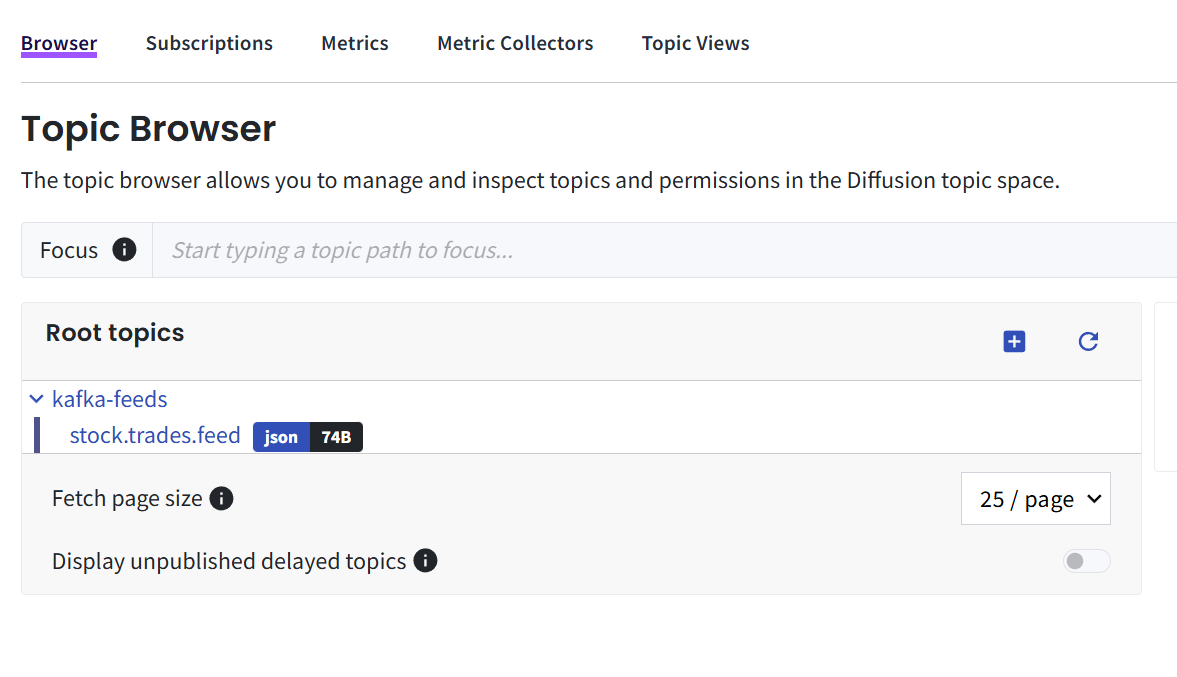Switch to the Subscriptions tab
1177x677 pixels.
pos(209,43)
